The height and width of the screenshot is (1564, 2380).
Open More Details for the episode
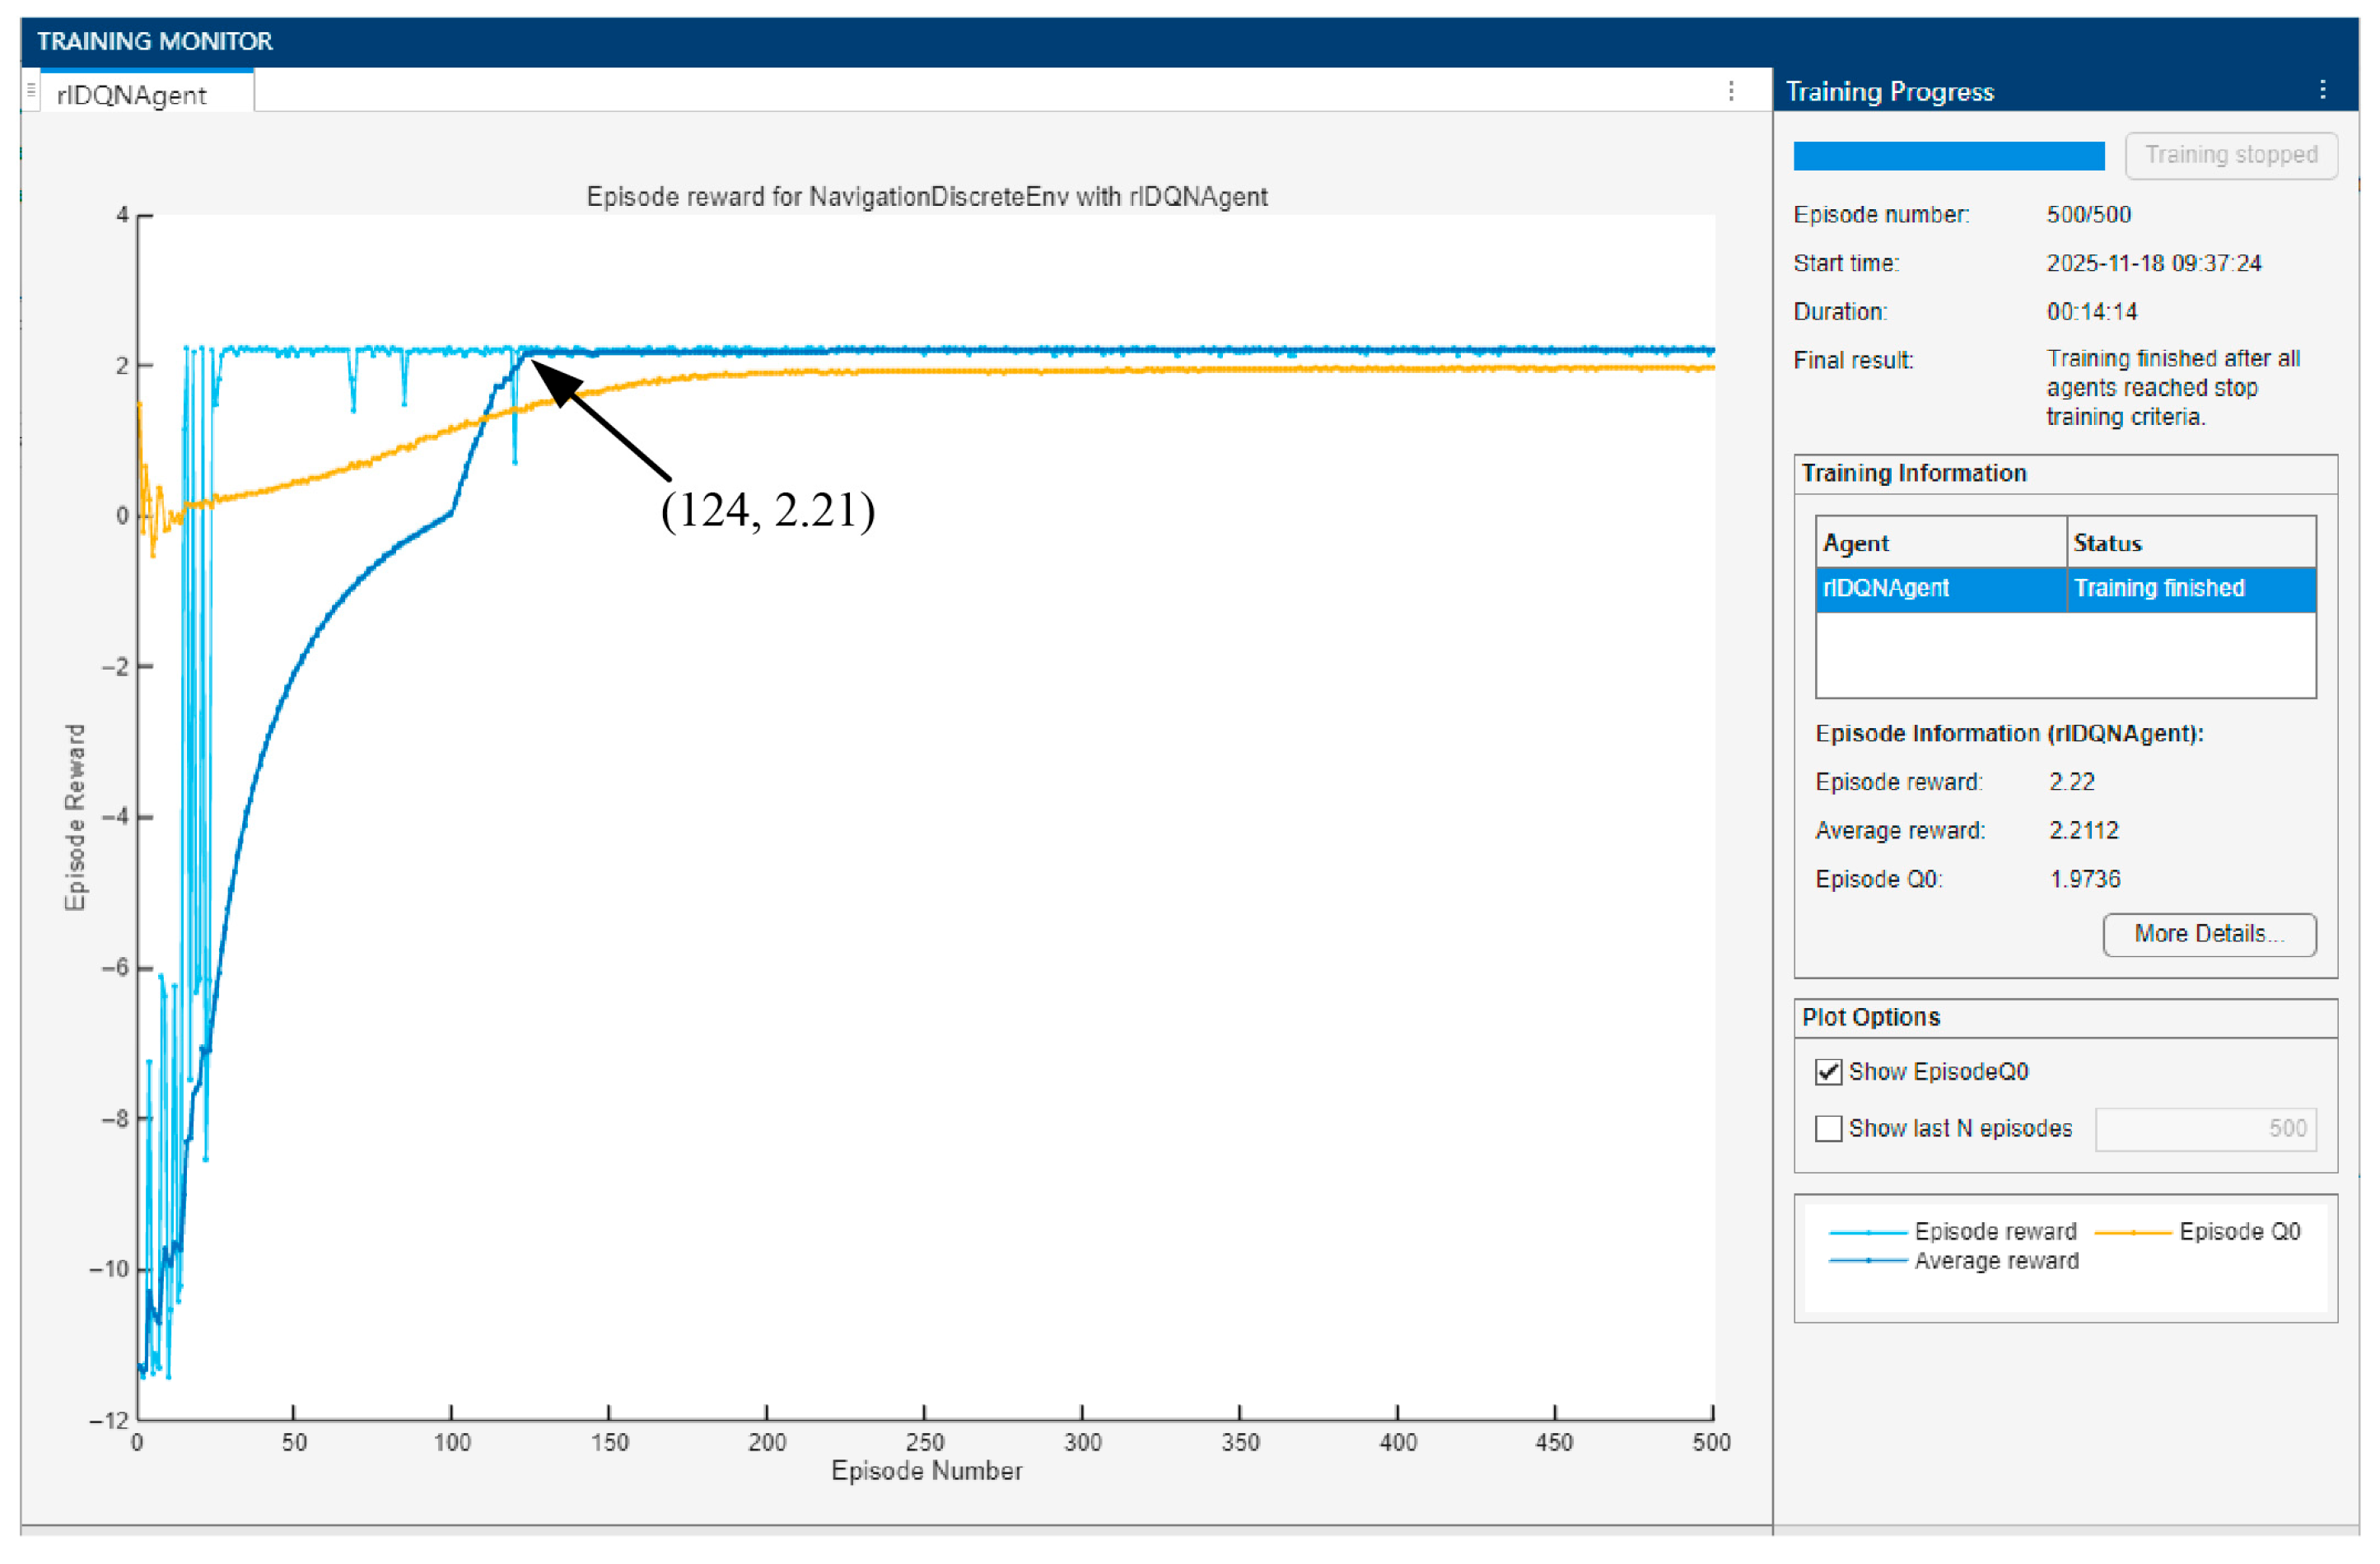pos(2209,934)
